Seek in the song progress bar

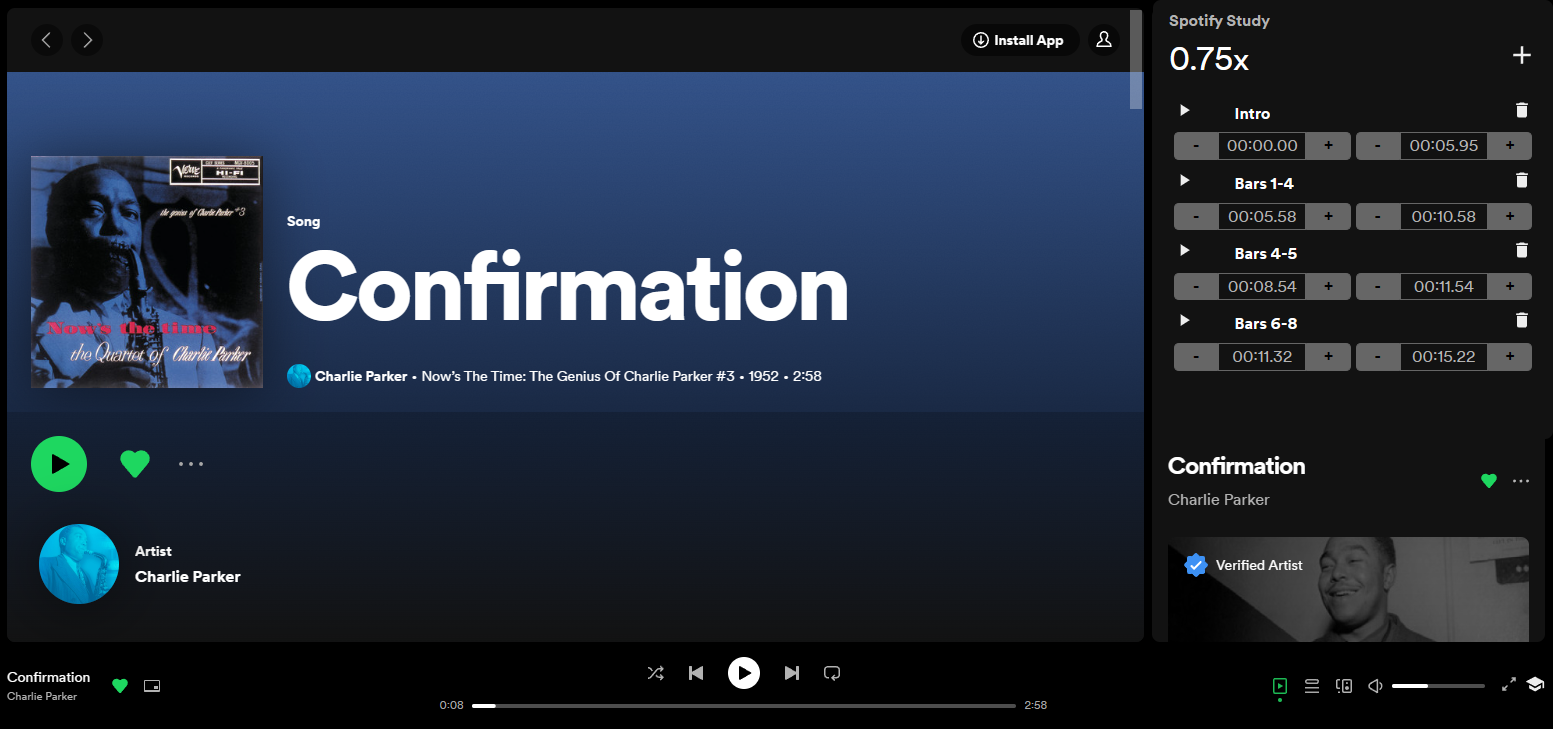744,705
